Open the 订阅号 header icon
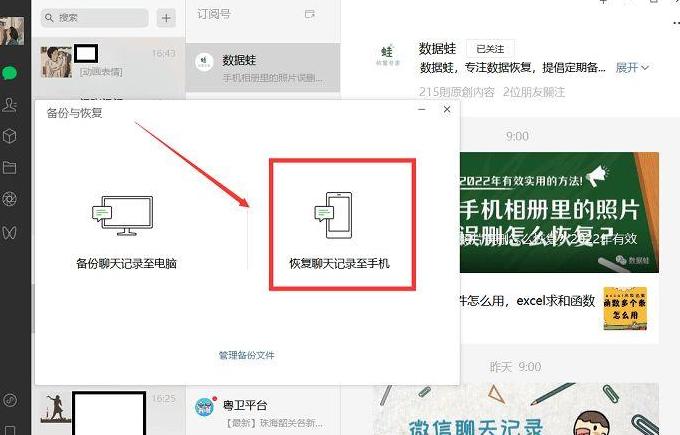 pos(309,14)
